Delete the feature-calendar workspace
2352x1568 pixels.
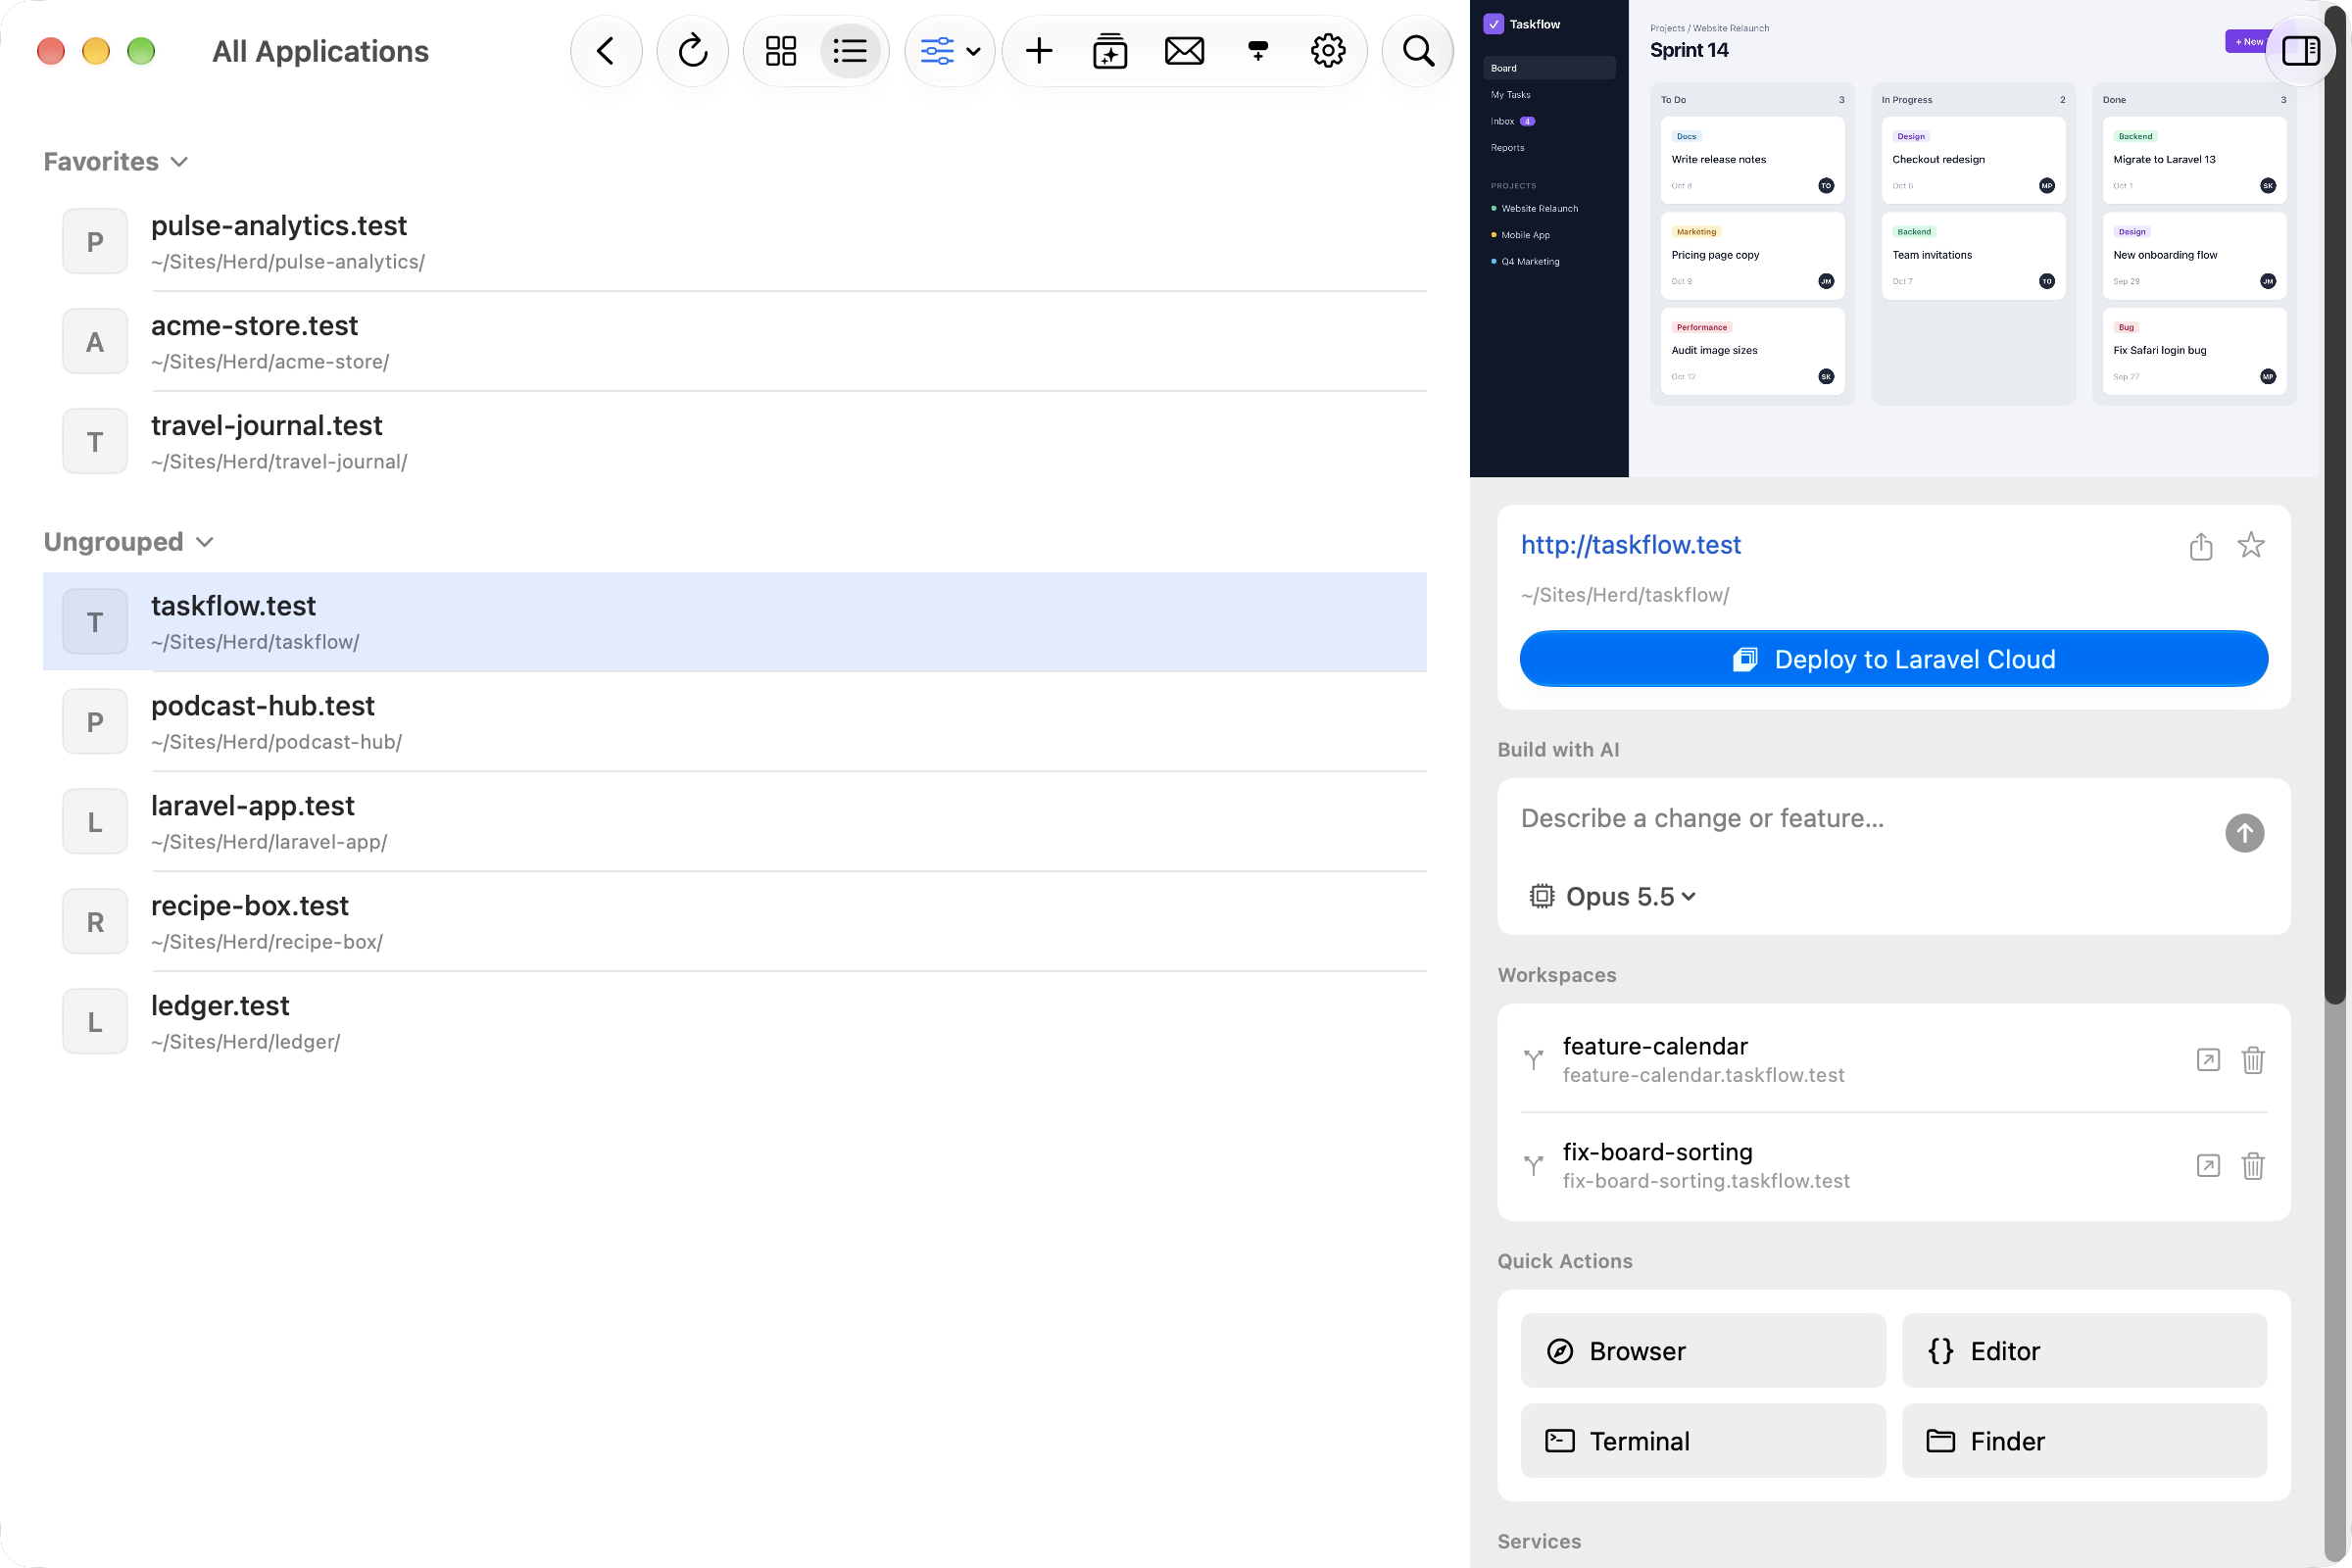pyautogui.click(x=2253, y=1060)
